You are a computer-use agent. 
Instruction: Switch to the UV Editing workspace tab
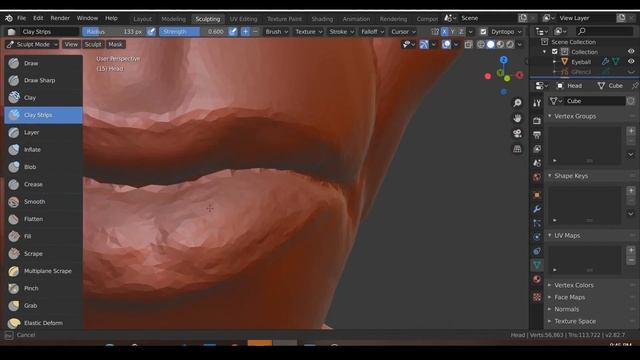coord(243,19)
